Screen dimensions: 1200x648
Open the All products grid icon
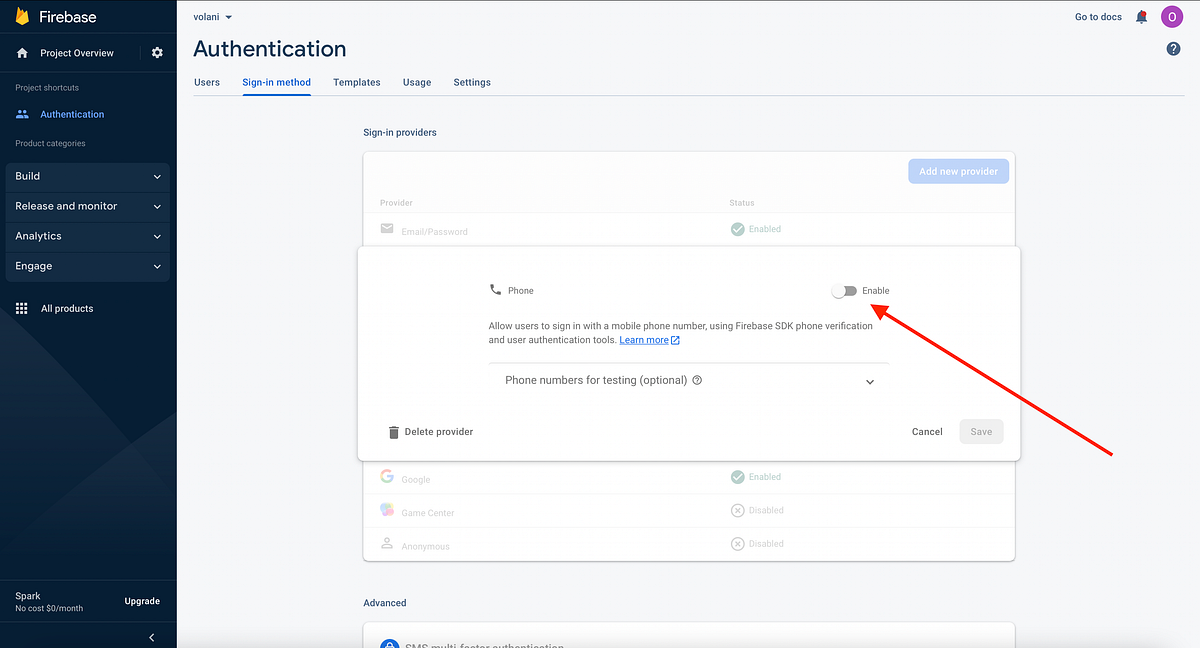(21, 308)
